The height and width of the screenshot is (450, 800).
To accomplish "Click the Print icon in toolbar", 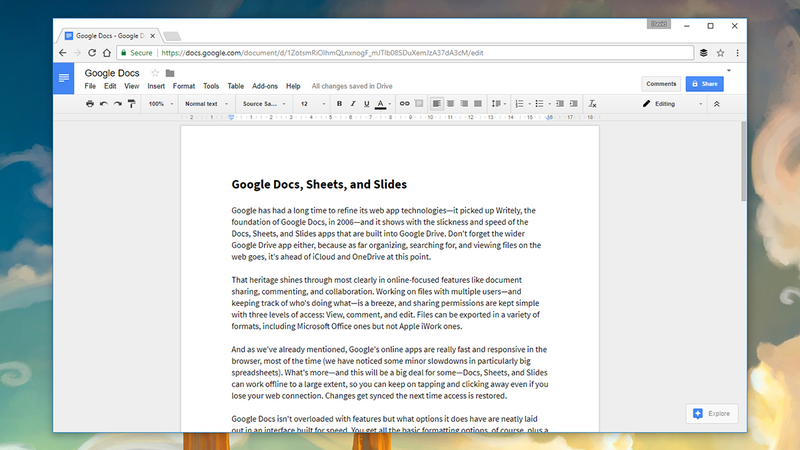I will click(x=90, y=104).
